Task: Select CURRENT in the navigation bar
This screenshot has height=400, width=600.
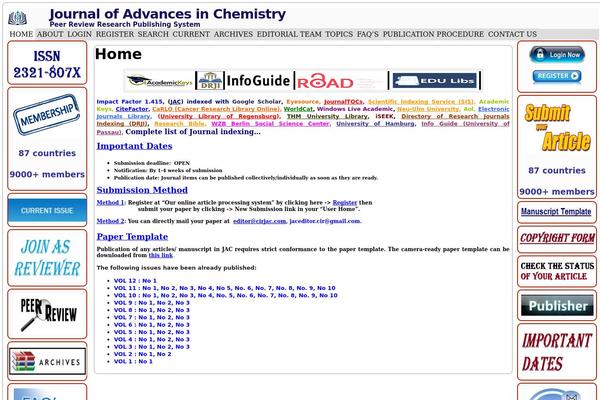Action: pos(191,34)
